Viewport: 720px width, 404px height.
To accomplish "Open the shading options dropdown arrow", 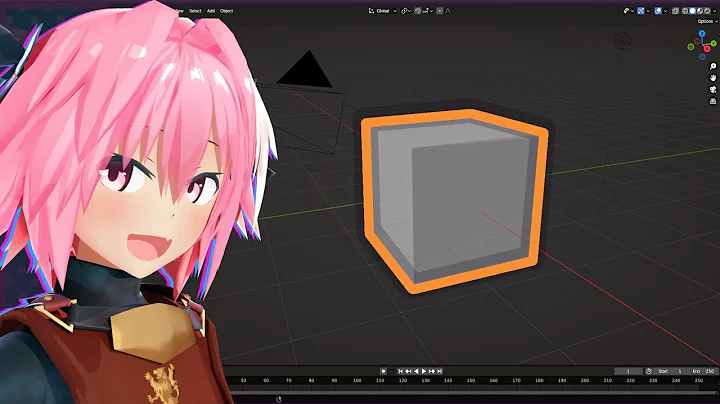I will point(714,11).
